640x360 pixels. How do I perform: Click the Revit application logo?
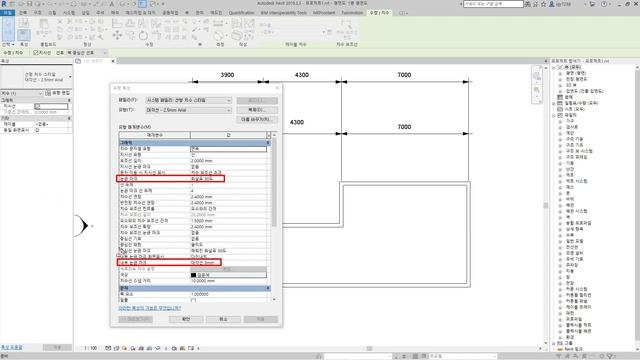4,4
